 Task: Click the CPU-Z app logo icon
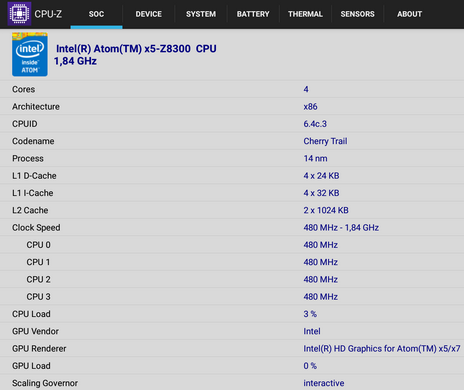19,14
